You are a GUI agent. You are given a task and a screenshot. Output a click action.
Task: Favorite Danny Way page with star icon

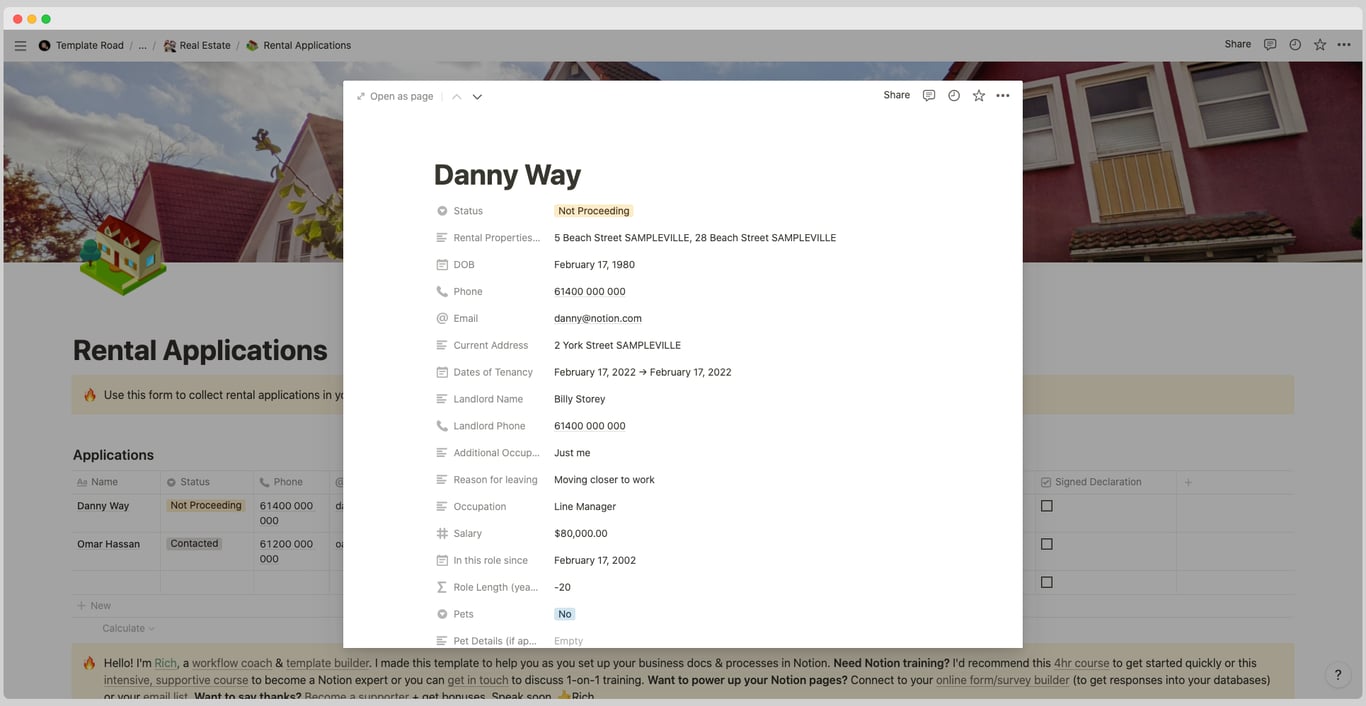pyautogui.click(x=979, y=95)
